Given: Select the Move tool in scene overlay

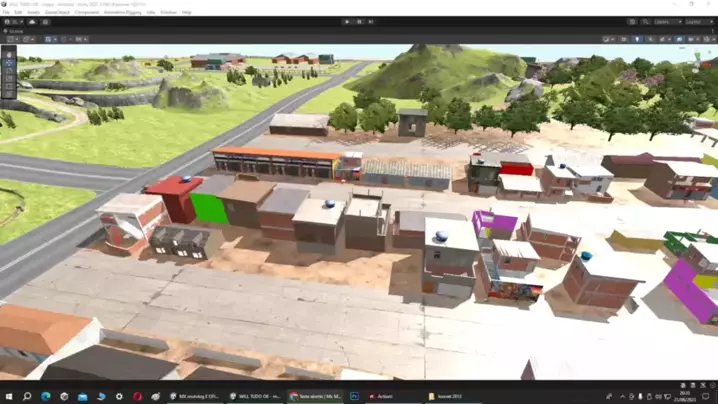Looking at the screenshot, I should 9,62.
